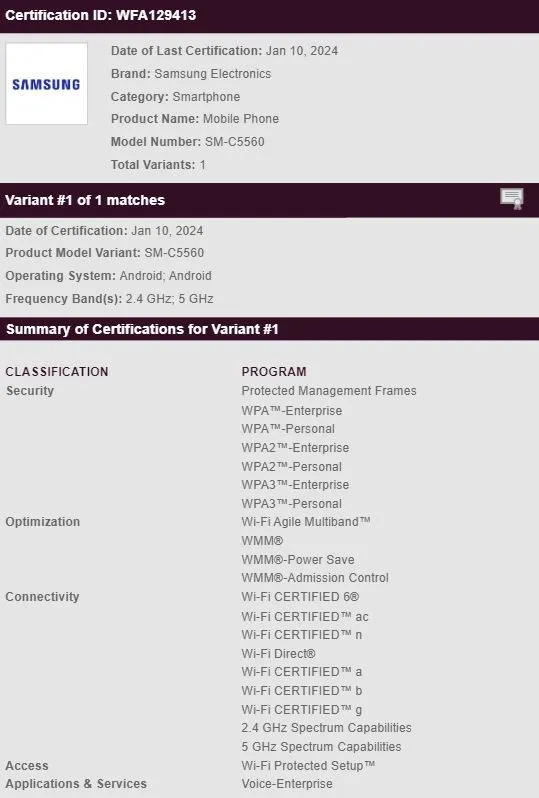This screenshot has height=798, width=539.
Task: Select the Security classification label
Action: coord(30,391)
